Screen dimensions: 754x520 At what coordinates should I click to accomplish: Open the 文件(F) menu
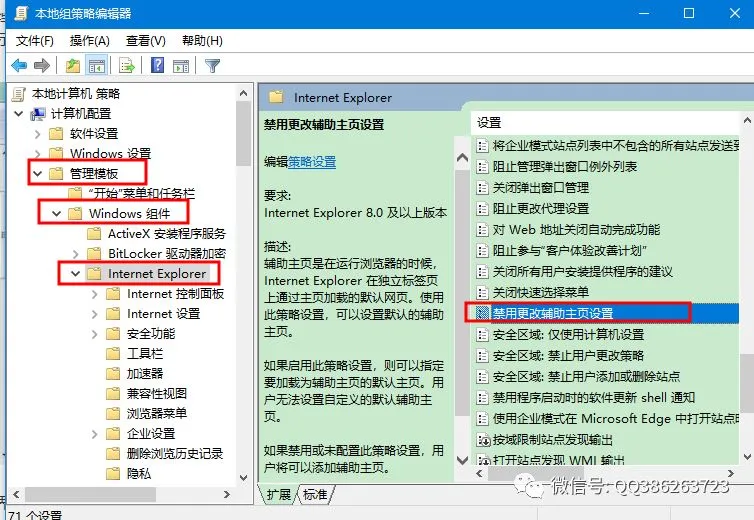pos(34,41)
